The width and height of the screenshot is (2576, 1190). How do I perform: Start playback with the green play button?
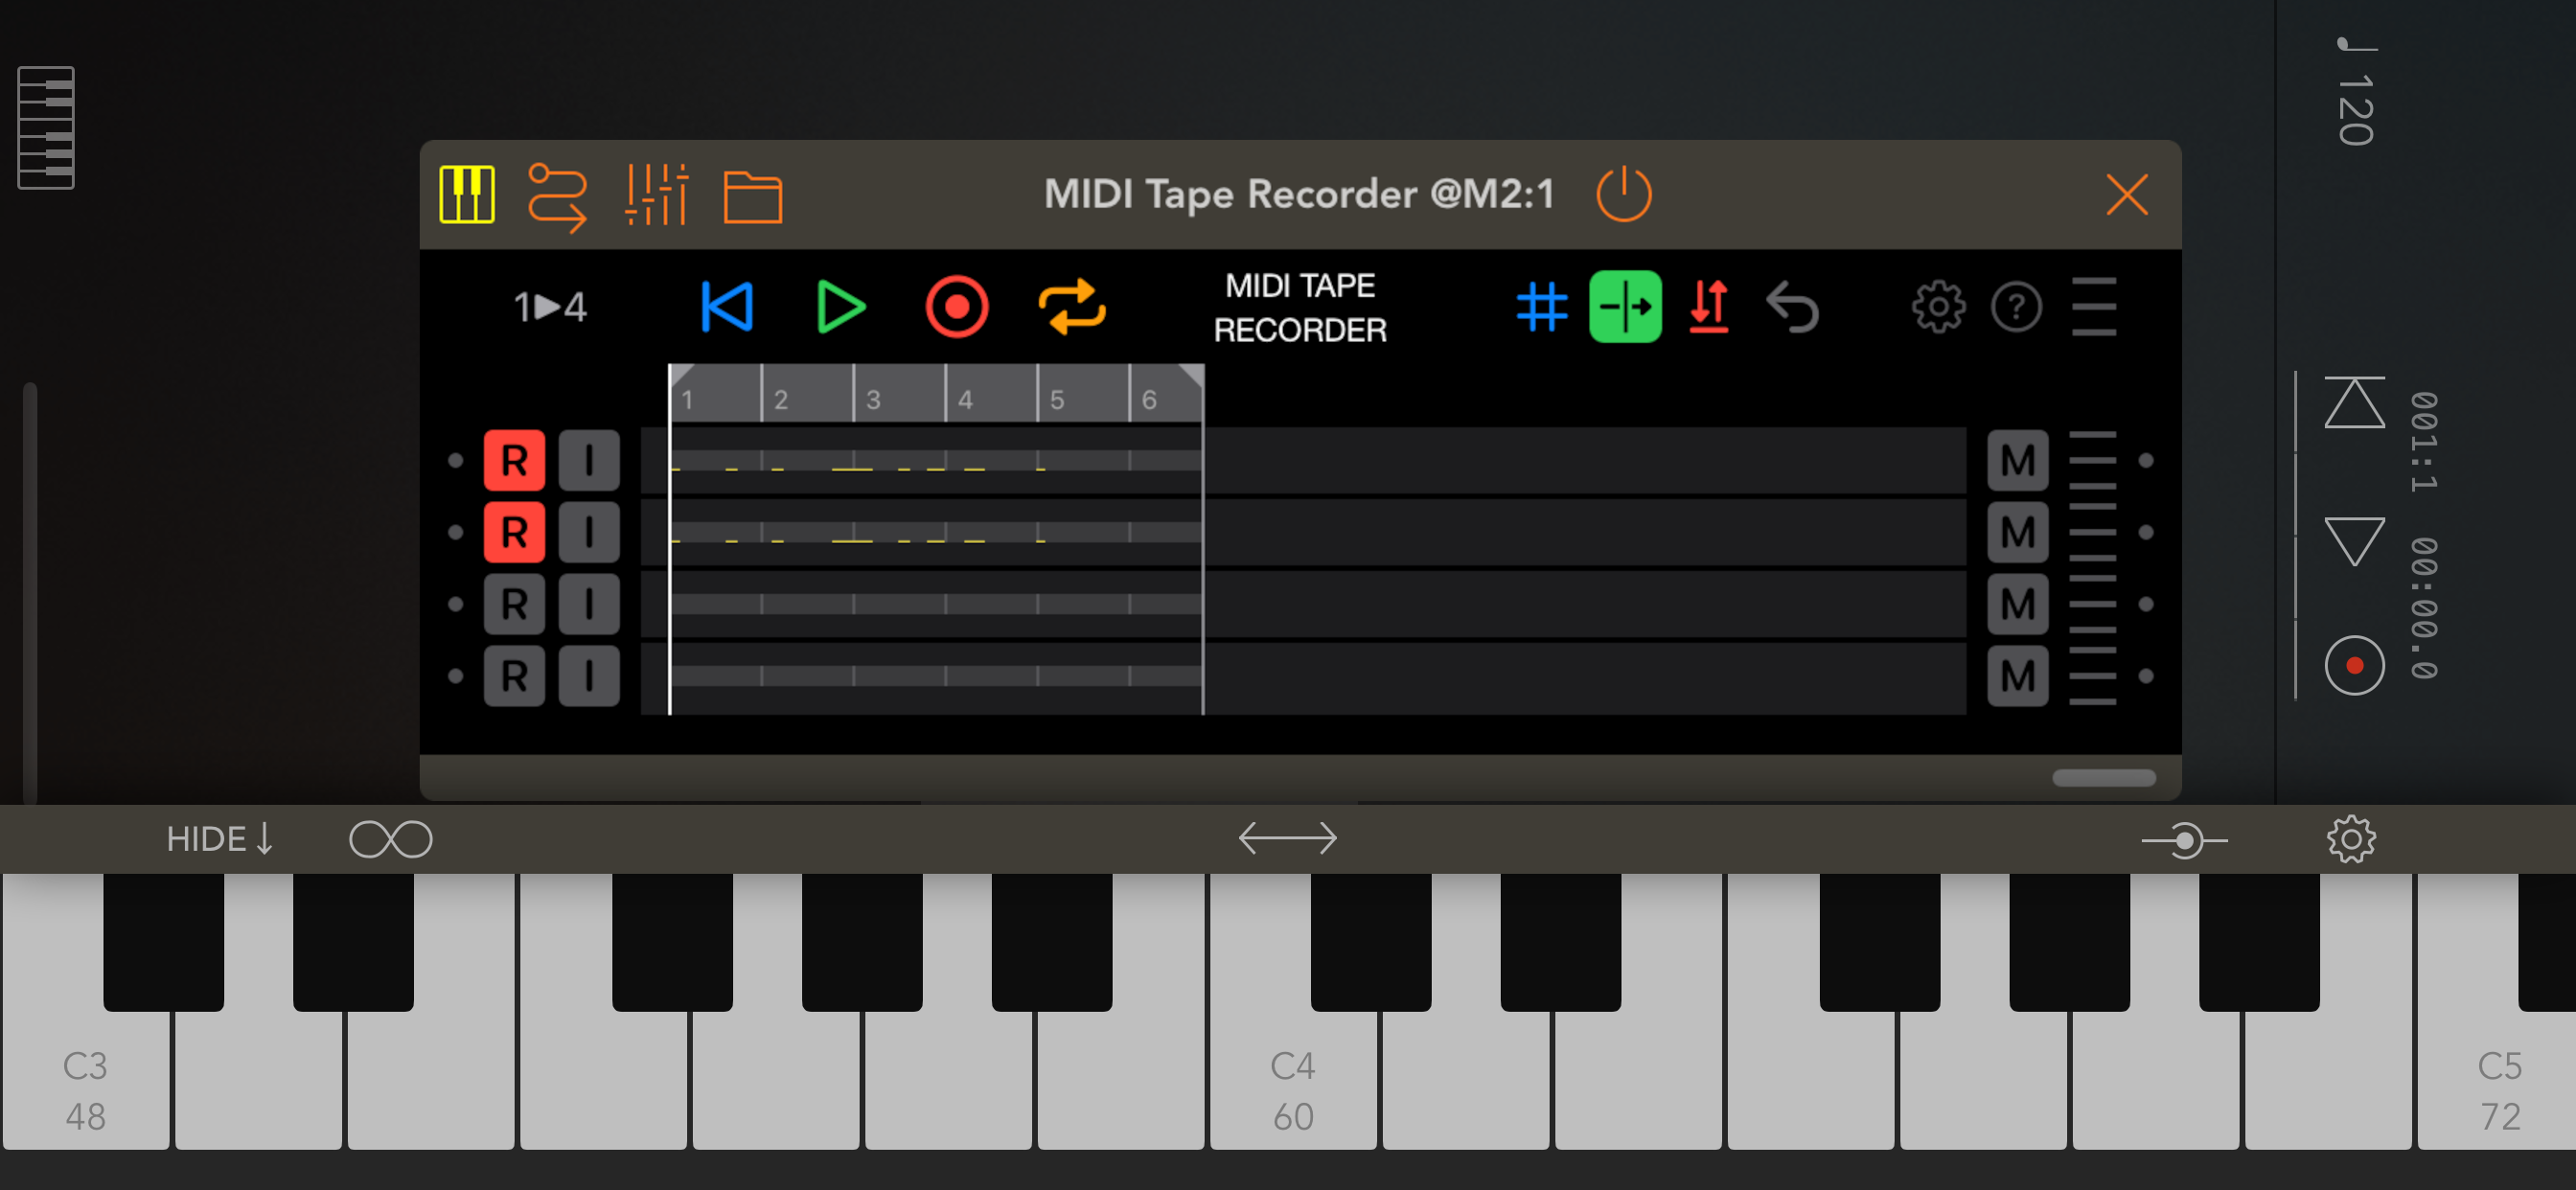(840, 306)
